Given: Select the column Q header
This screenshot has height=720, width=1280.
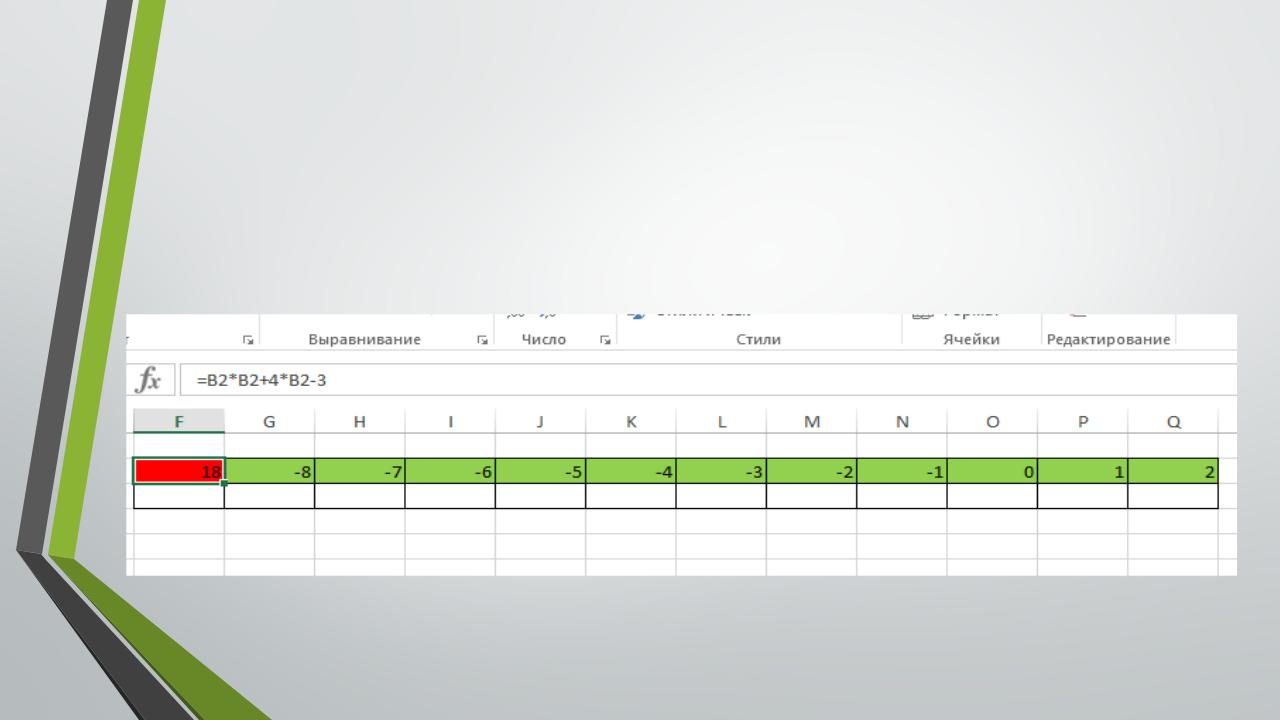Looking at the screenshot, I should [x=1173, y=421].
